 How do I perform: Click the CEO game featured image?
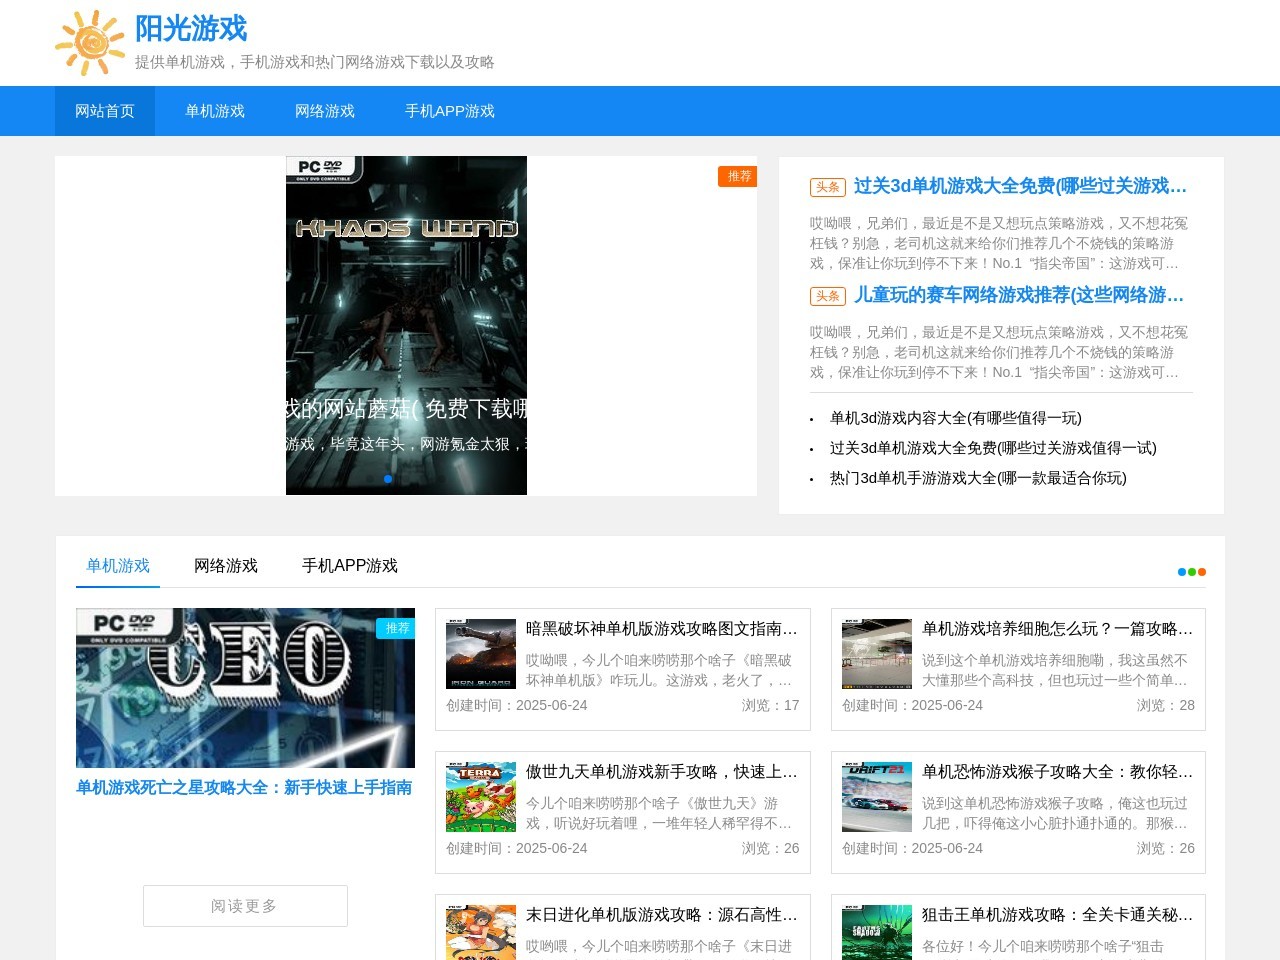tap(245, 688)
